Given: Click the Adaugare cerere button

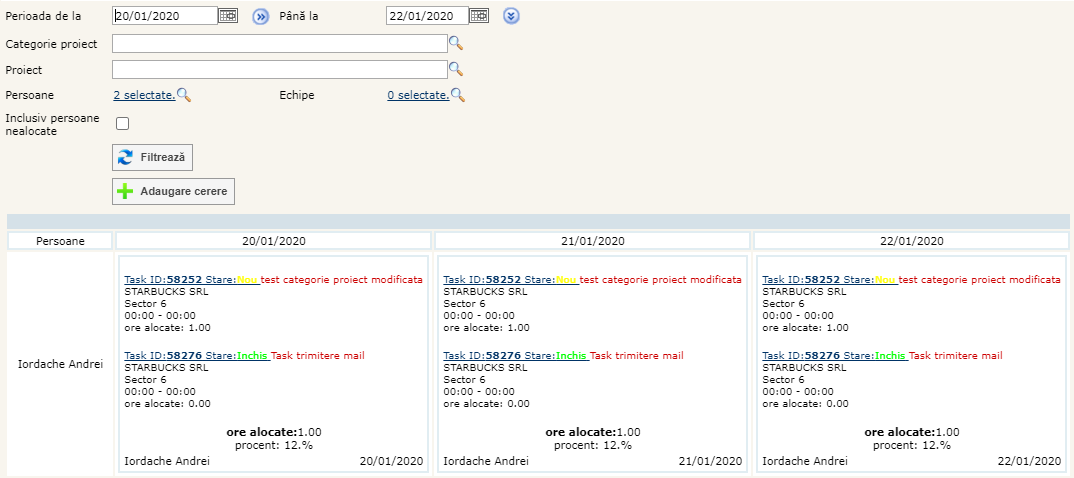Looking at the screenshot, I should (174, 191).
